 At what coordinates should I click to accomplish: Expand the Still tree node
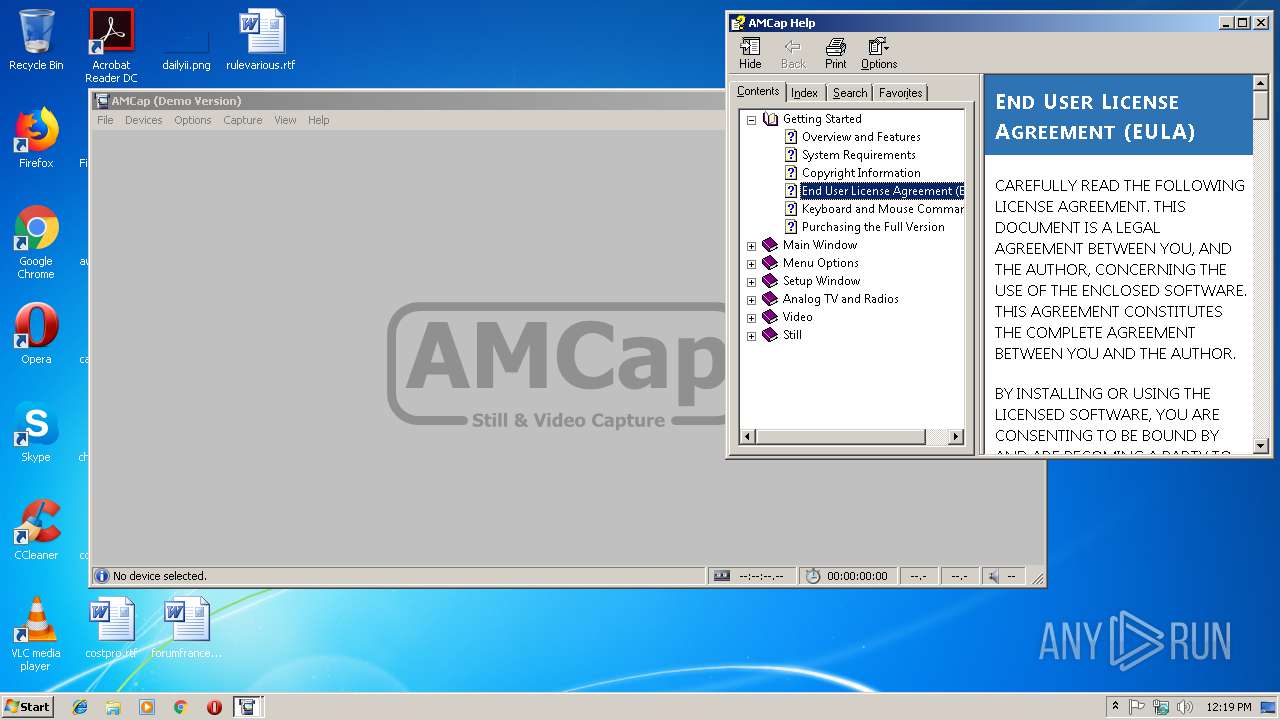[751, 335]
